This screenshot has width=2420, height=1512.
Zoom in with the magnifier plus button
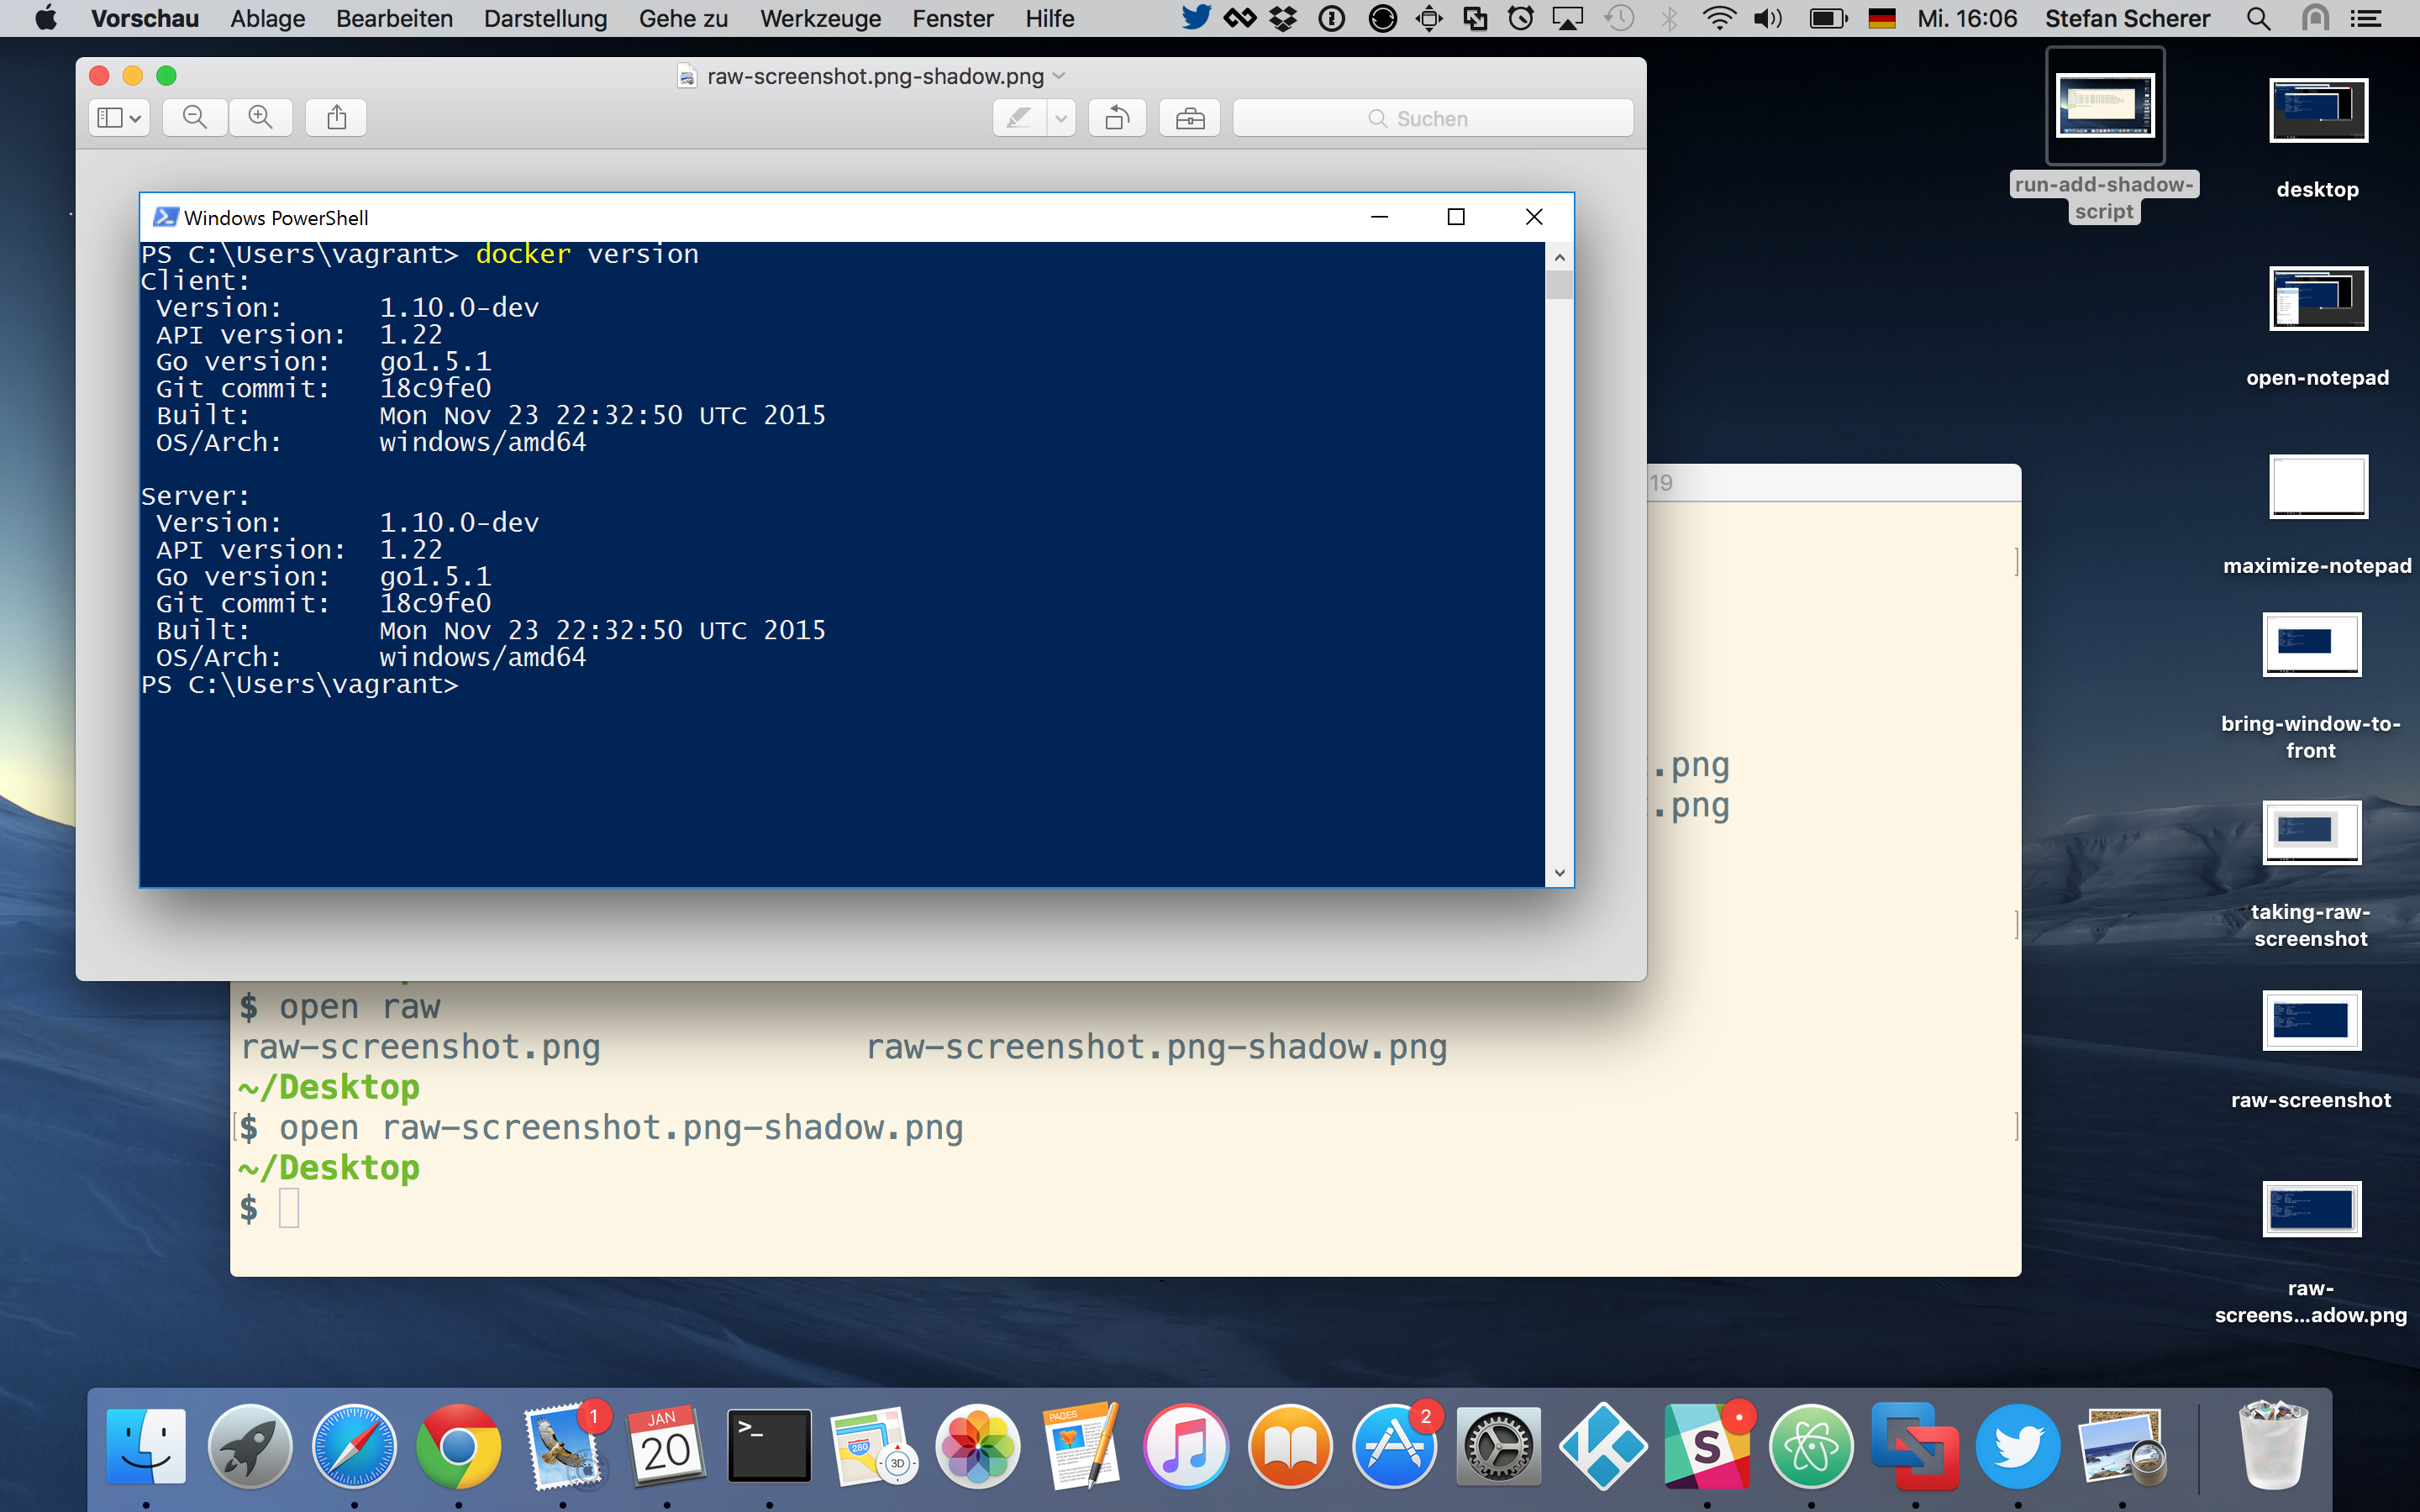pyautogui.click(x=261, y=118)
